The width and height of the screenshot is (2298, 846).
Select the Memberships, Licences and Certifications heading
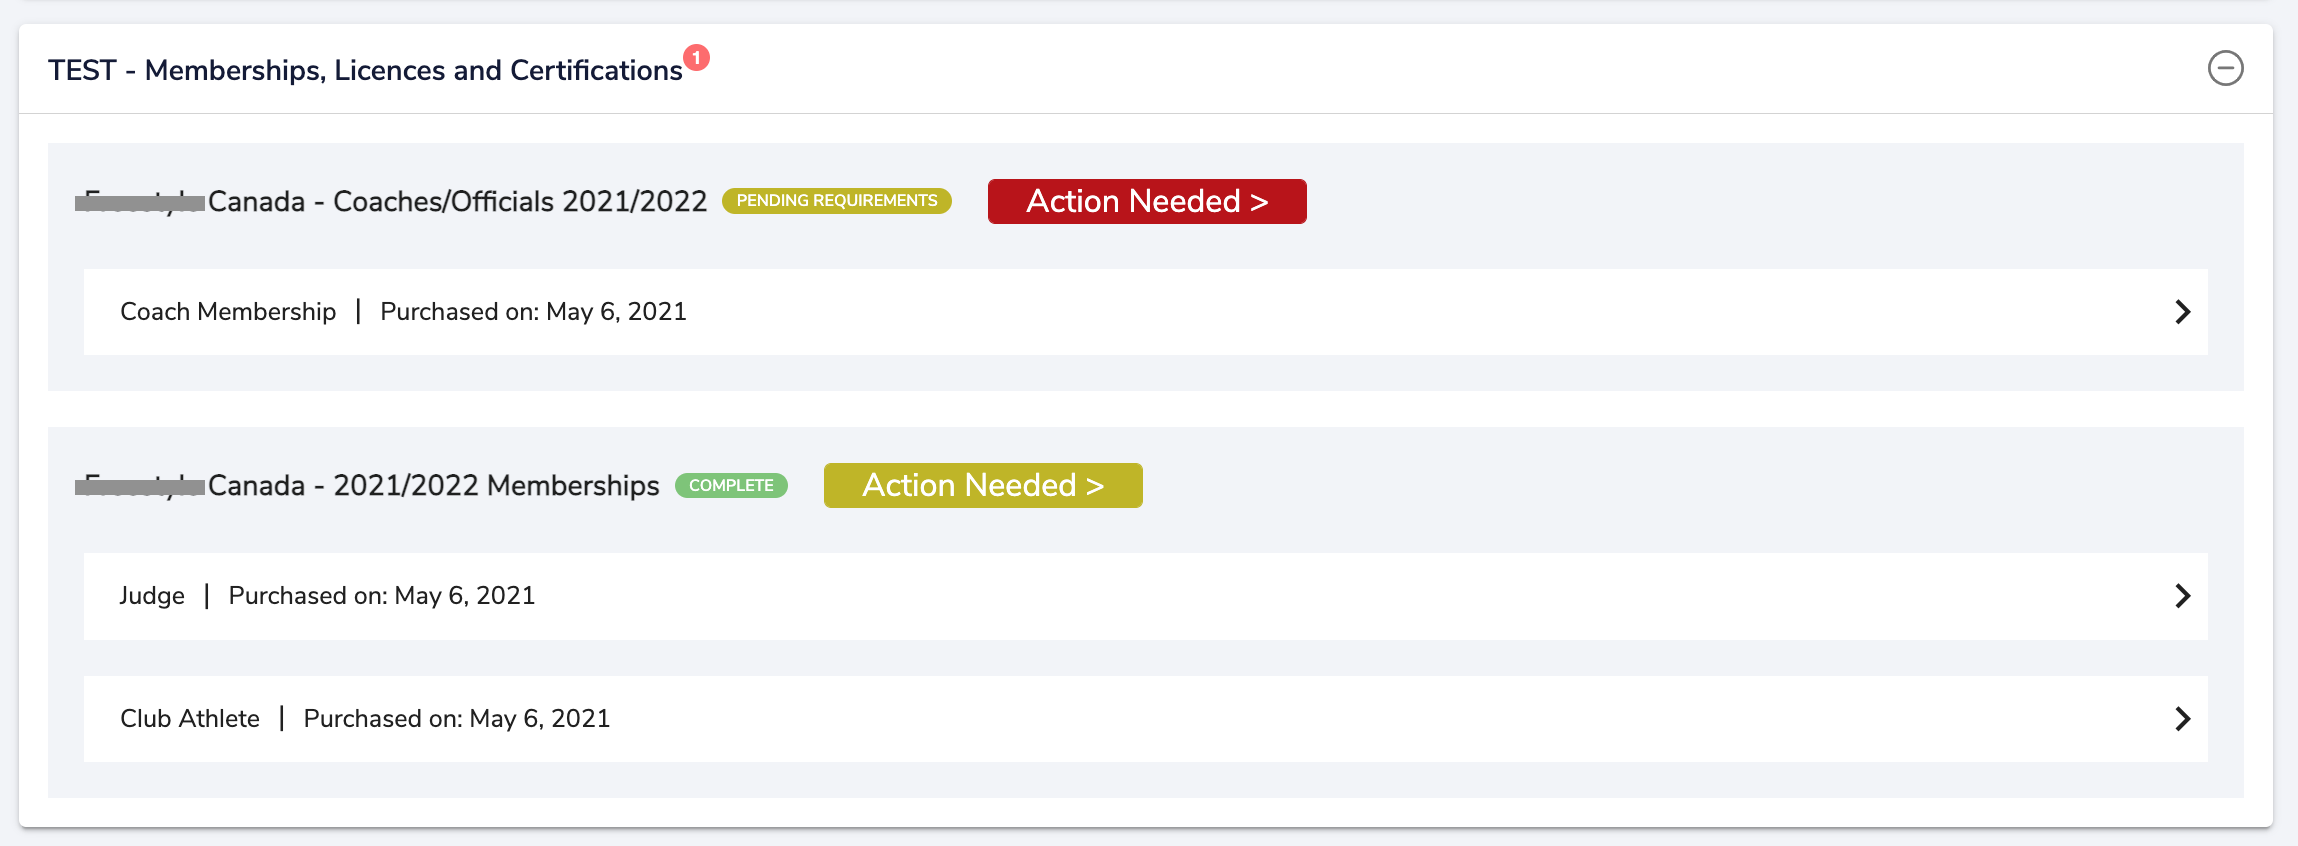[x=365, y=70]
